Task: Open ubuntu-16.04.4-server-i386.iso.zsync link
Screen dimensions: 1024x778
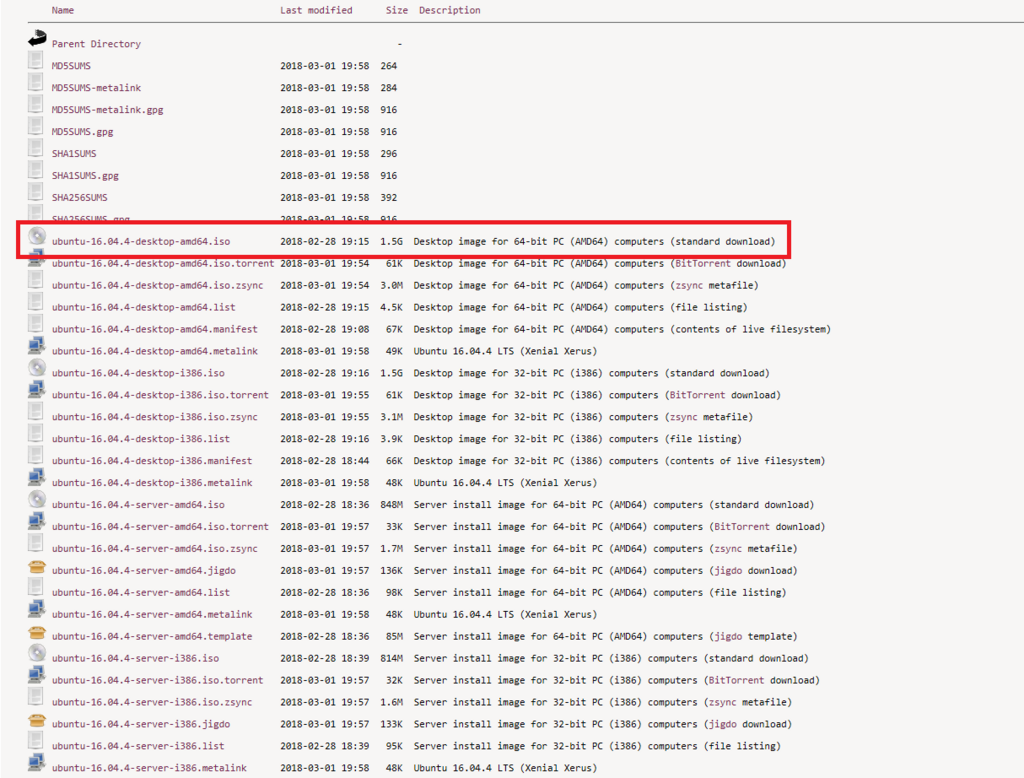Action: 152,702
